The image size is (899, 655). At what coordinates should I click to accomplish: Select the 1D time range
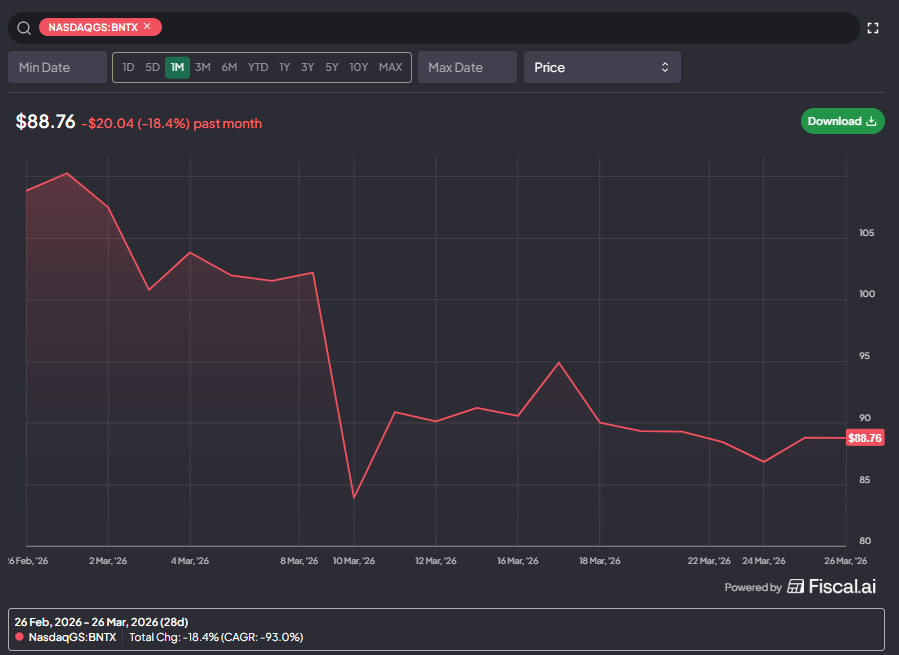click(x=128, y=67)
